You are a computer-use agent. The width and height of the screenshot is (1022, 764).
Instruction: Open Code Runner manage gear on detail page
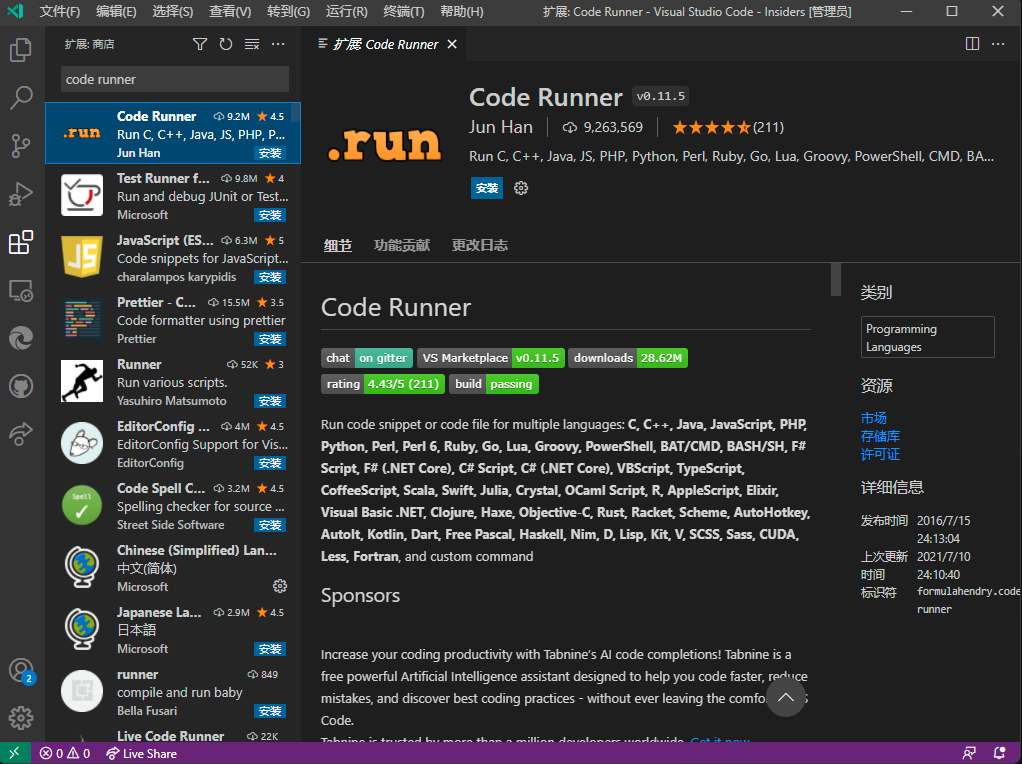tap(520, 188)
